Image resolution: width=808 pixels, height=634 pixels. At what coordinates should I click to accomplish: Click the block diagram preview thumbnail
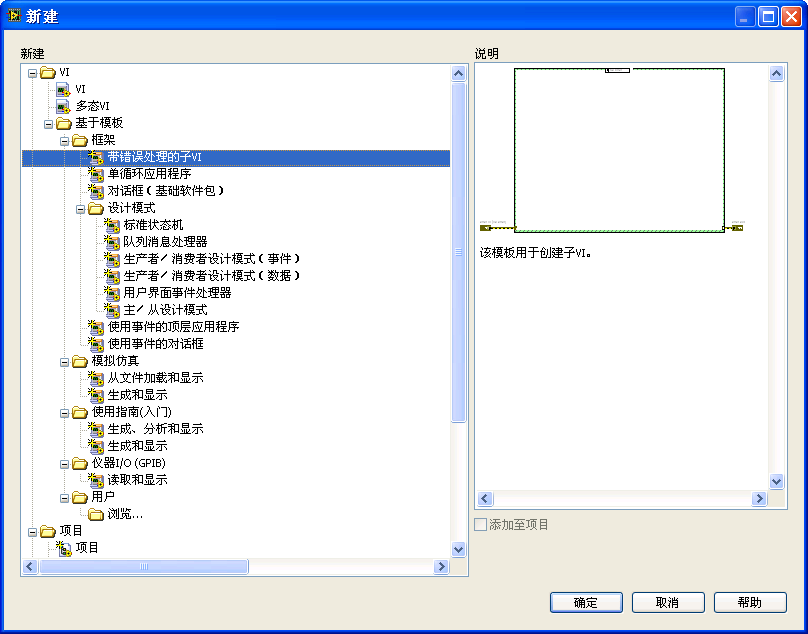pos(619,150)
